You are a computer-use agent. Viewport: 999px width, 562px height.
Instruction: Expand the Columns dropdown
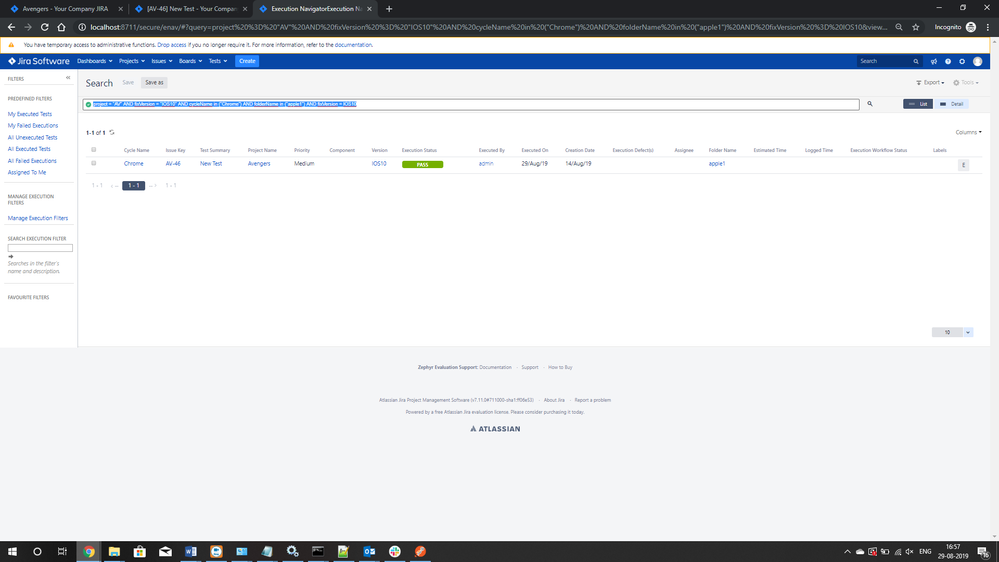tap(968, 132)
